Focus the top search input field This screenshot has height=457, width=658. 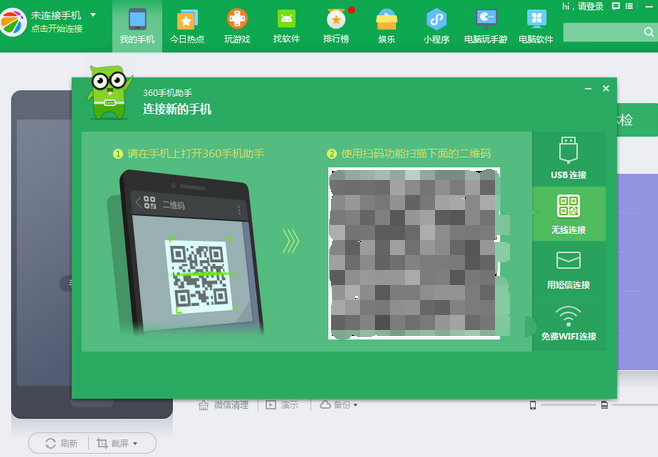coord(603,32)
